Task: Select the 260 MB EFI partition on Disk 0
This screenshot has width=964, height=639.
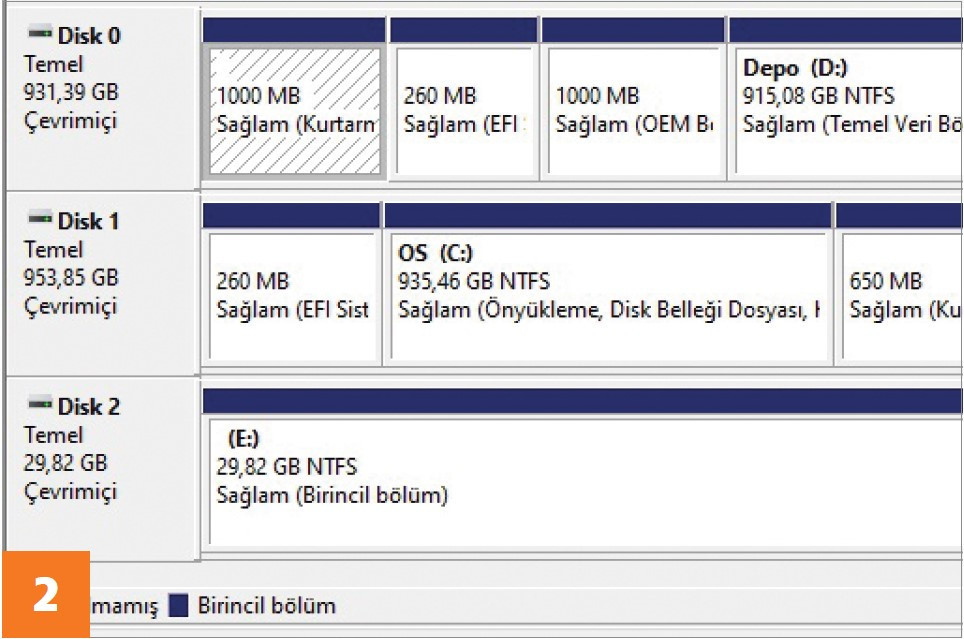Action: click(x=464, y=111)
